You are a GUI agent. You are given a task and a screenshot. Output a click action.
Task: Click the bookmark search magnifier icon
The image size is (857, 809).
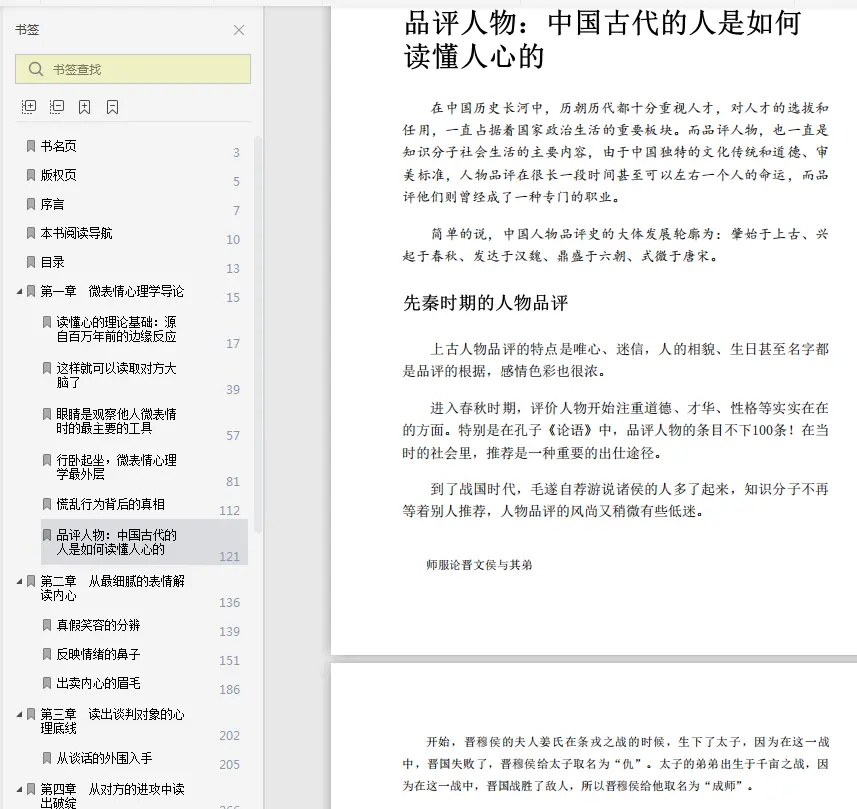tap(36, 69)
